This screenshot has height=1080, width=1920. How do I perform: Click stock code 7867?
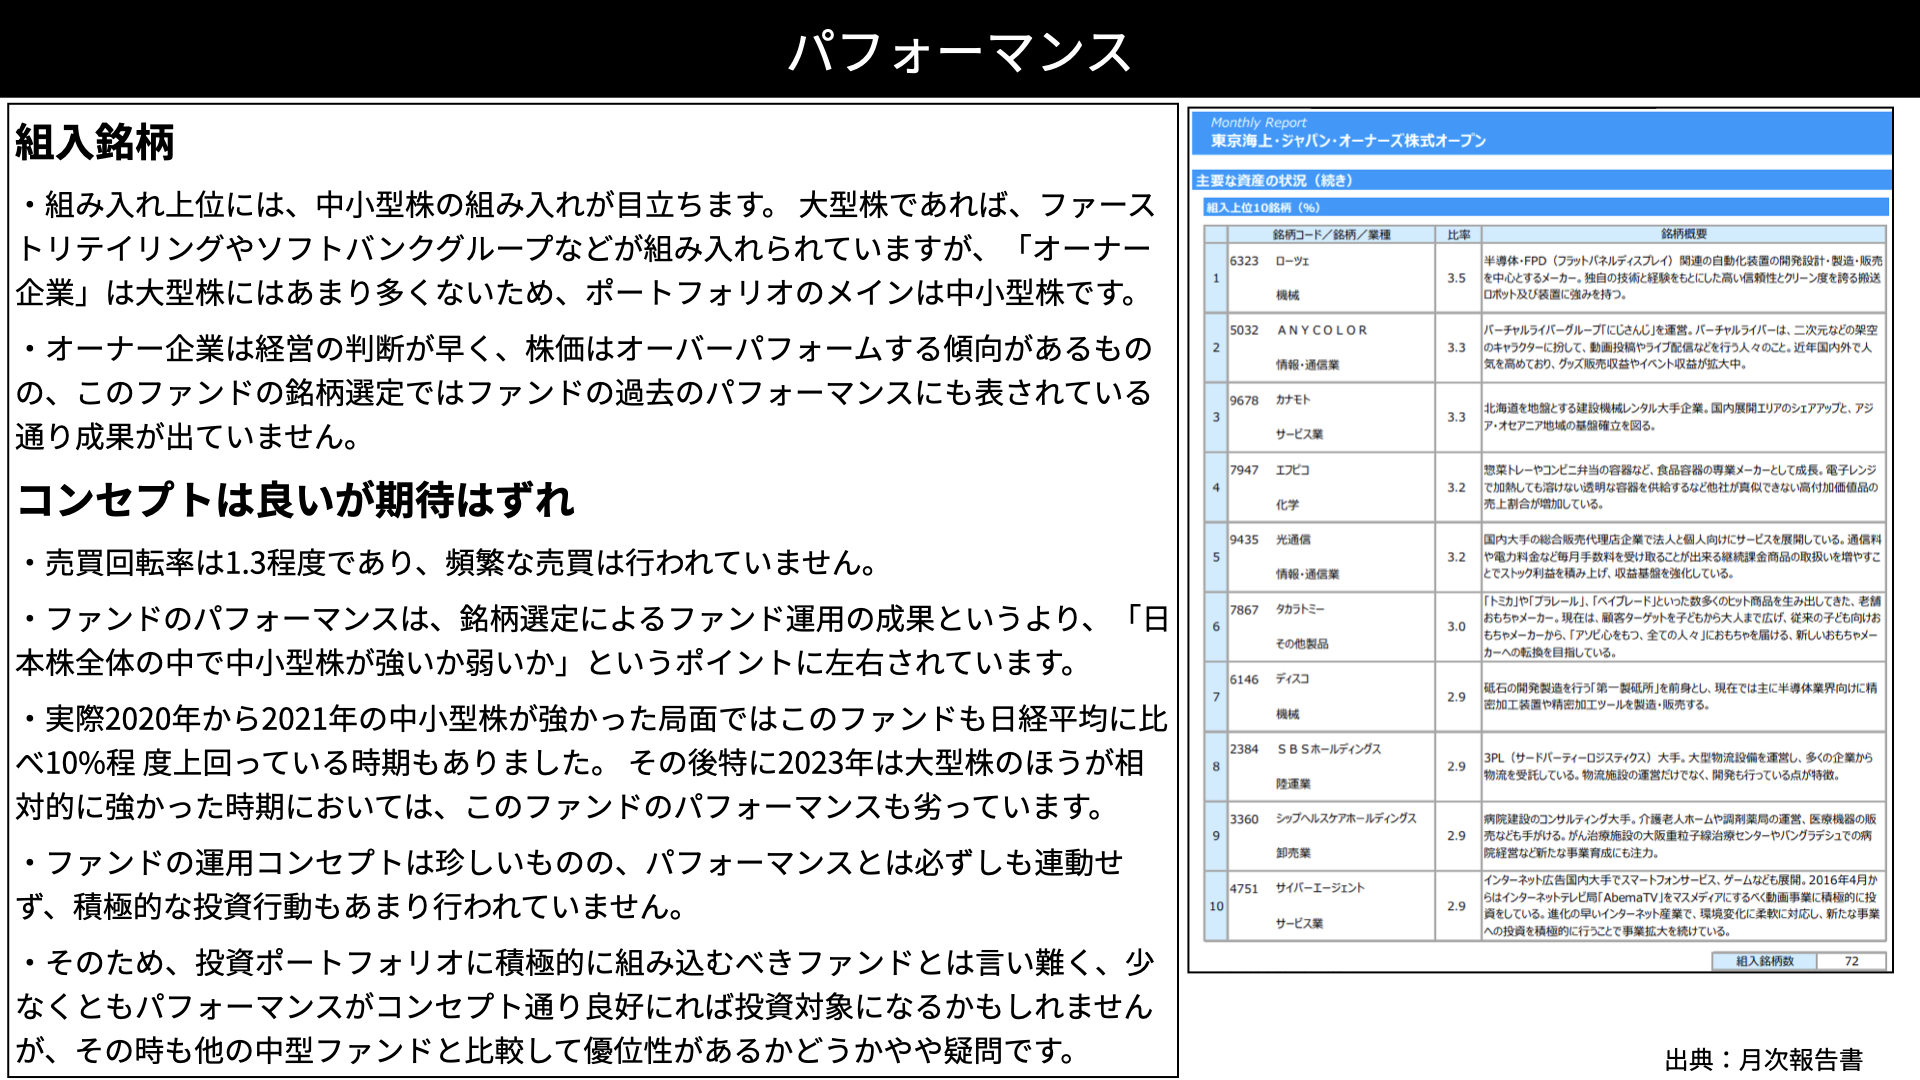(1244, 609)
